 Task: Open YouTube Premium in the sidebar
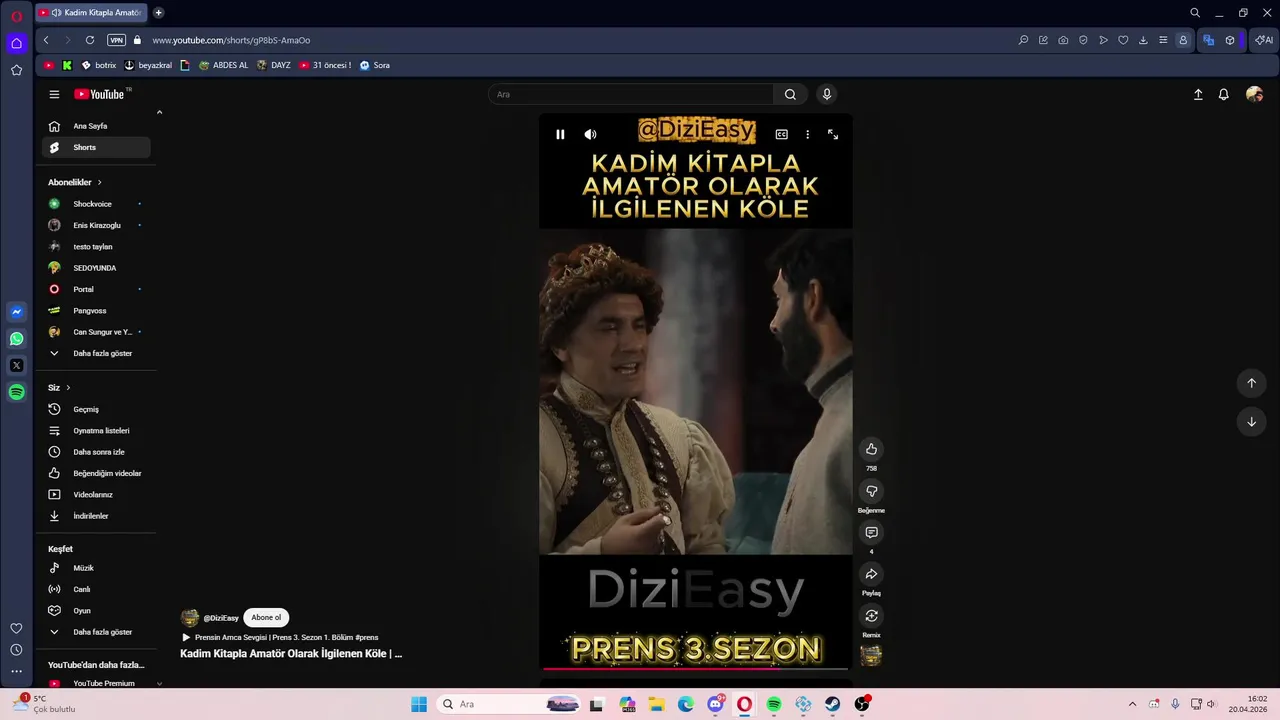[96, 683]
